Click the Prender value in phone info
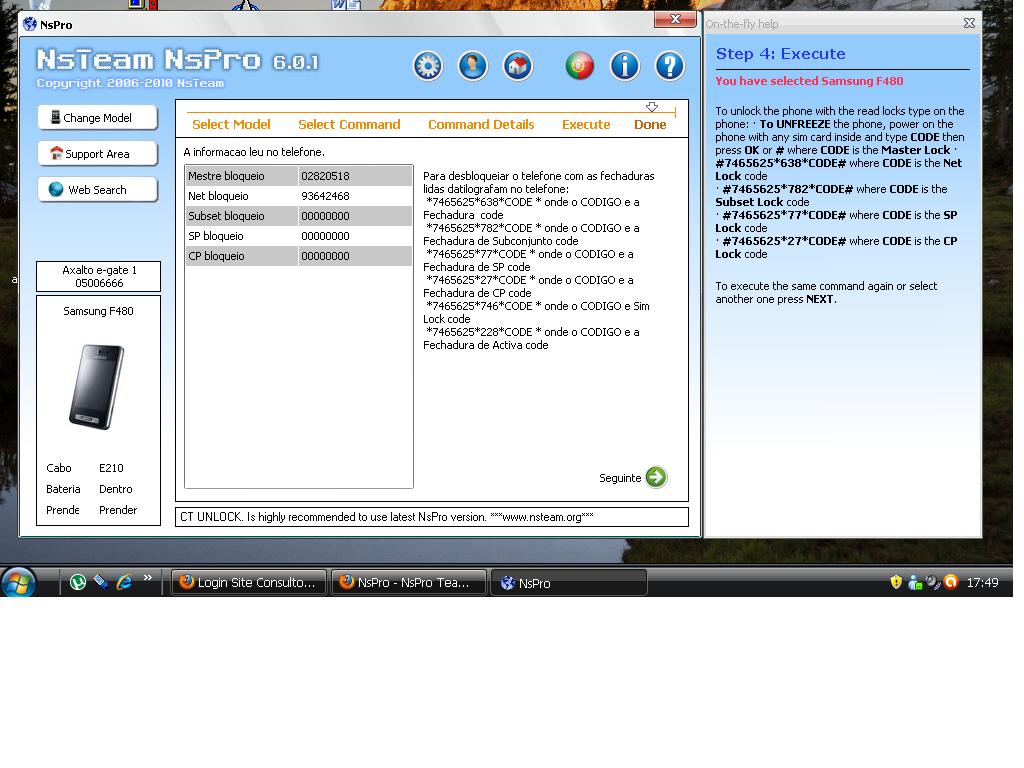 (x=118, y=510)
